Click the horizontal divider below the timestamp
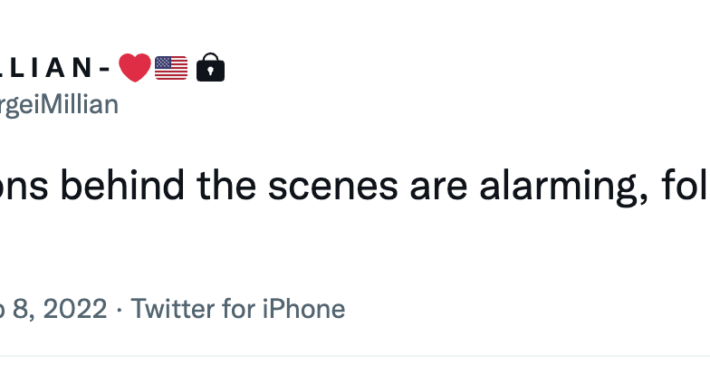 355,356
